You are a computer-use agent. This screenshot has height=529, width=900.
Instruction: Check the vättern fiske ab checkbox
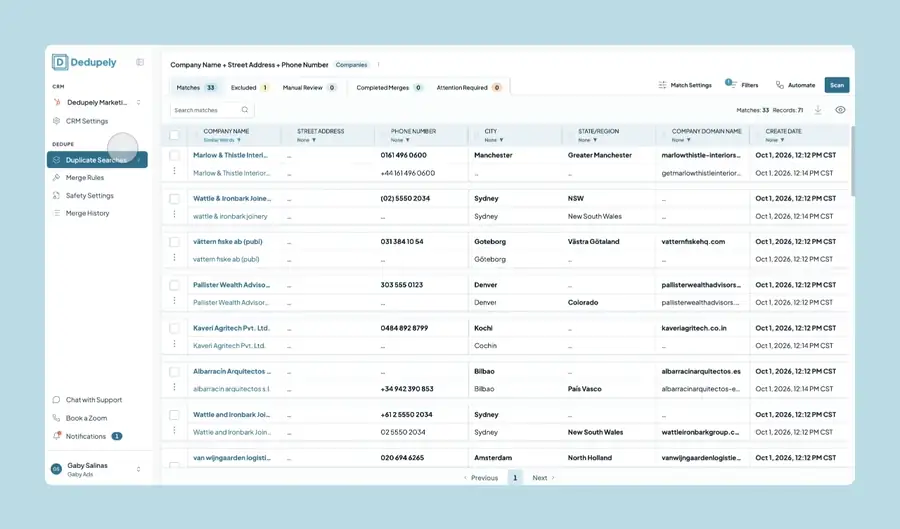coord(174,242)
